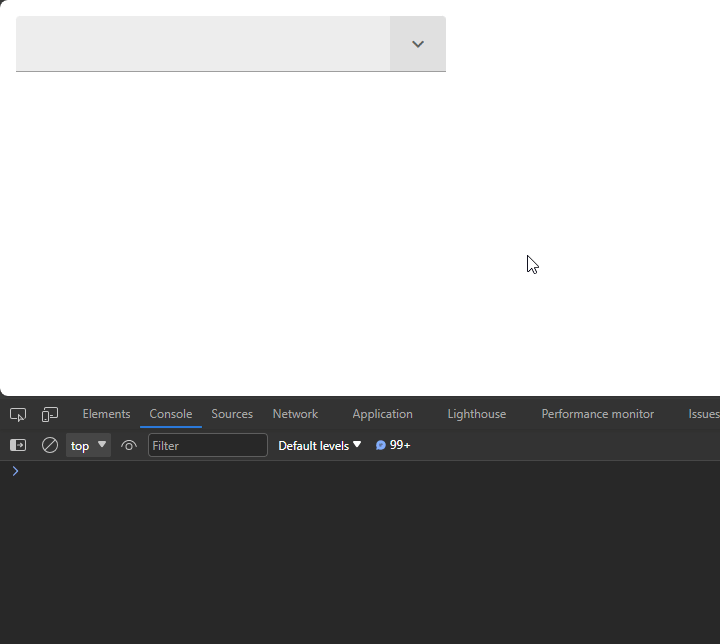Create a live expression with eye icon

pos(129,445)
